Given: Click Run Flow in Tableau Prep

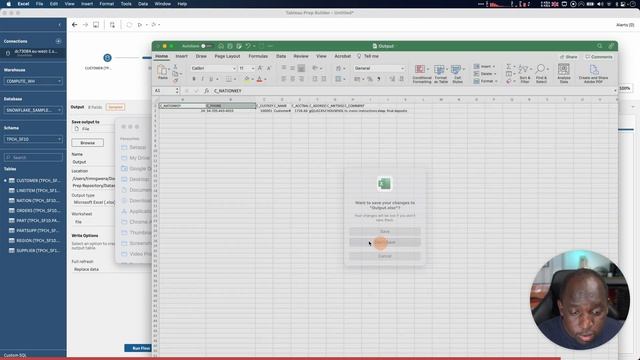Looking at the screenshot, I should [x=138, y=348].
